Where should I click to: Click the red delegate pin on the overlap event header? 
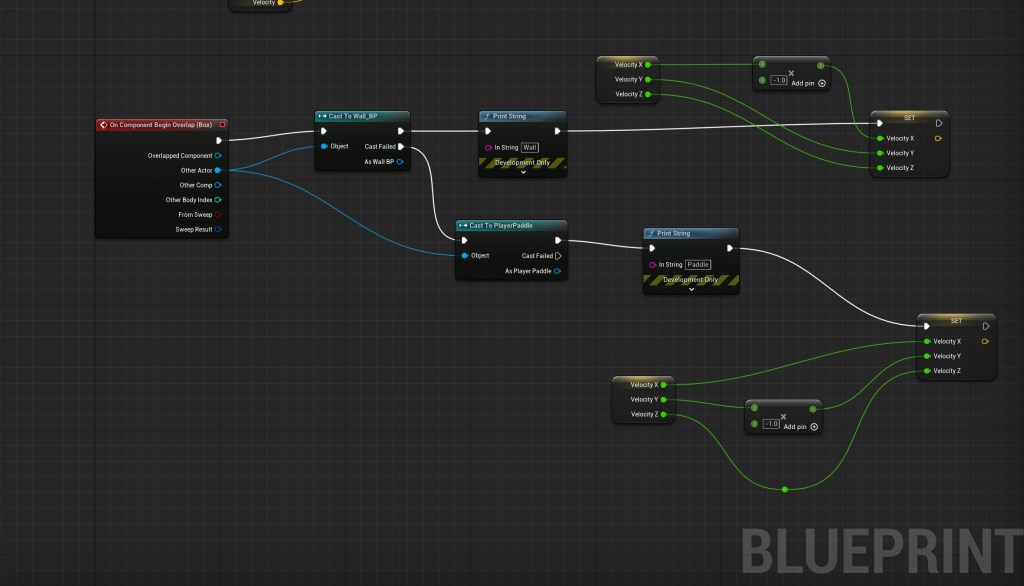point(222,125)
